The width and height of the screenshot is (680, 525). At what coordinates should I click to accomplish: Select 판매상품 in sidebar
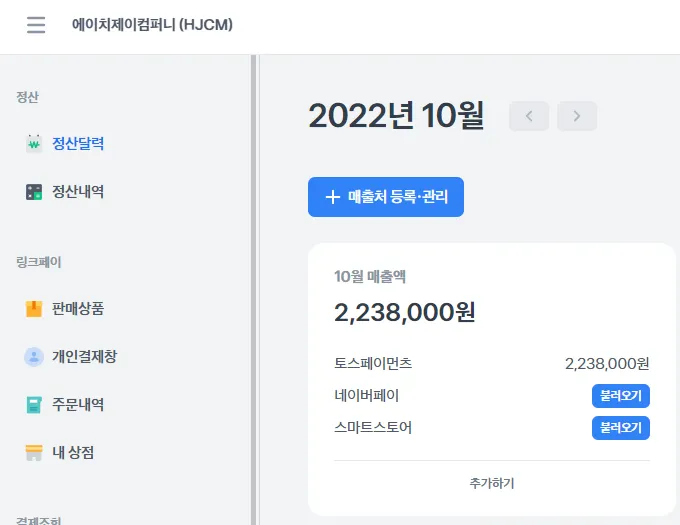(x=78, y=309)
